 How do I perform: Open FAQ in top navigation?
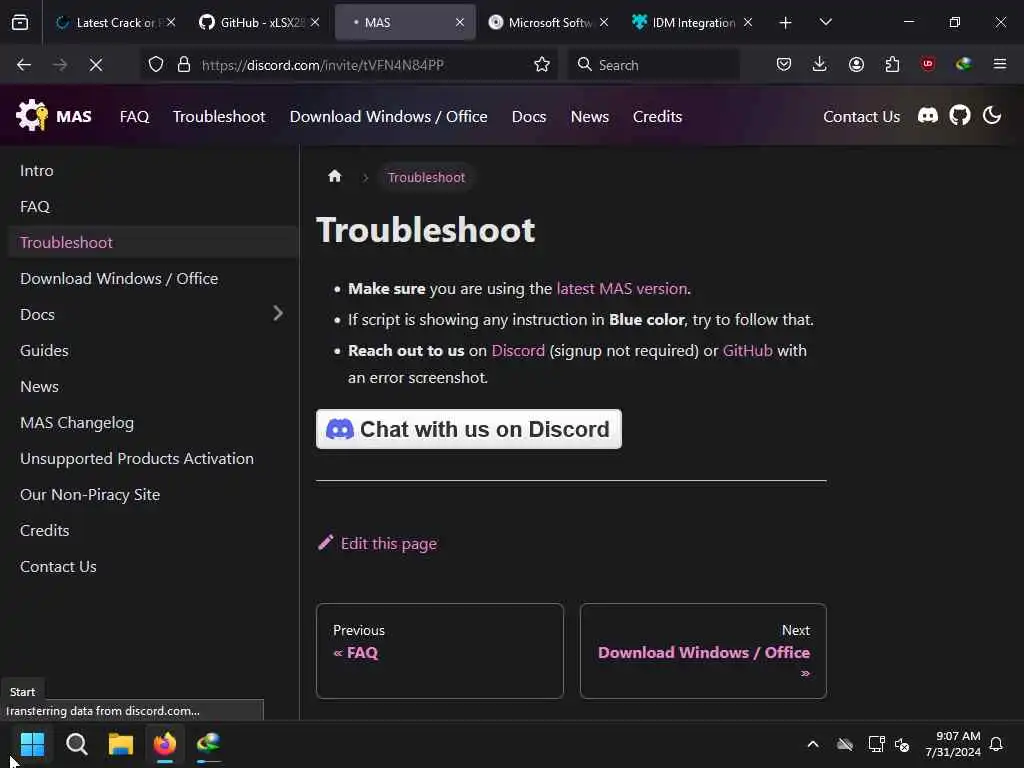click(x=135, y=116)
